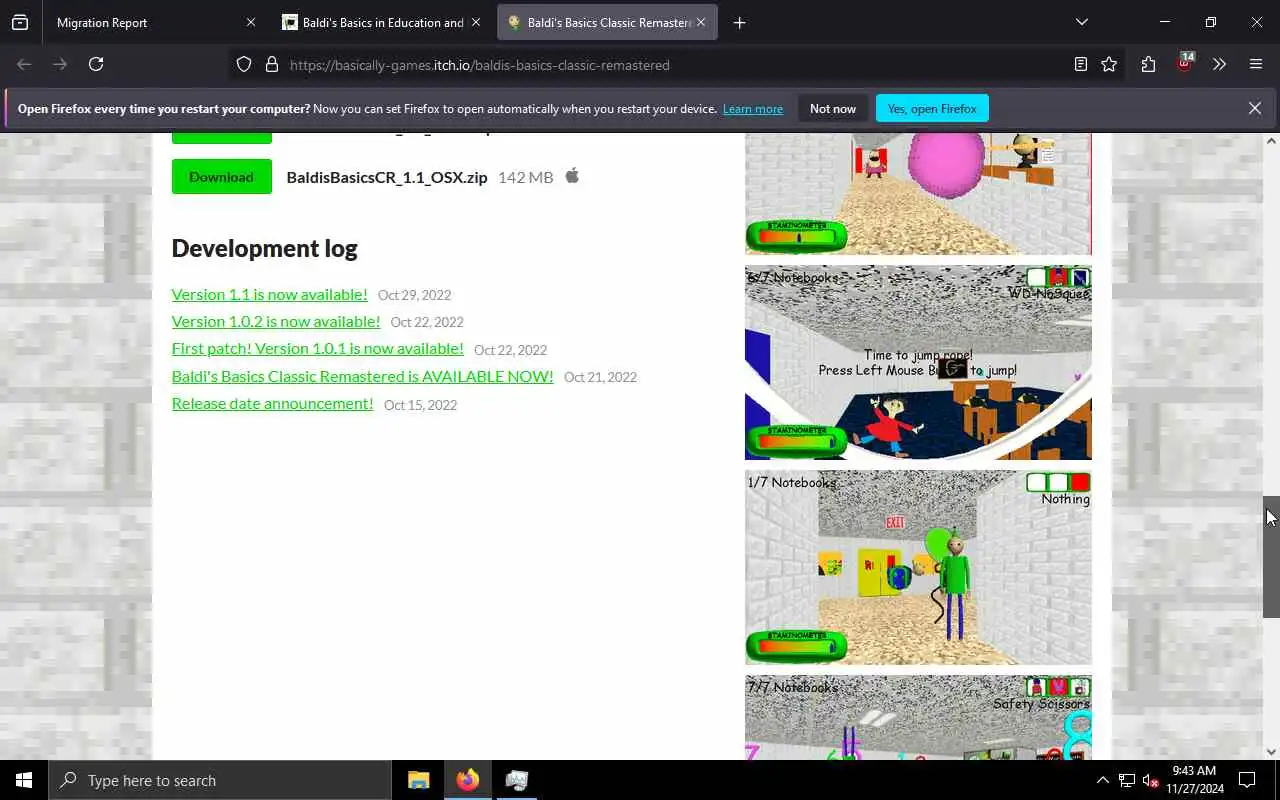Click the BaldisBasicsCR_1.1_OSX.zip file name
This screenshot has width=1280, height=800.
tap(387, 177)
